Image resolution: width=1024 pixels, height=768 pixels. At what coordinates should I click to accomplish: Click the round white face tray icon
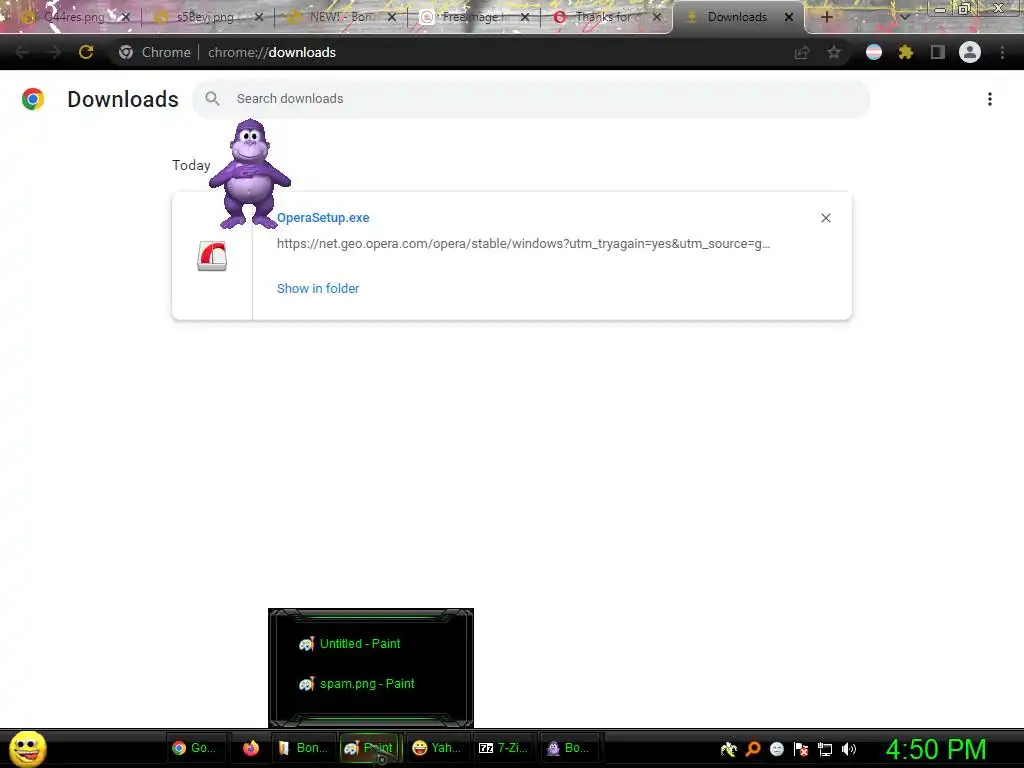[776, 749]
